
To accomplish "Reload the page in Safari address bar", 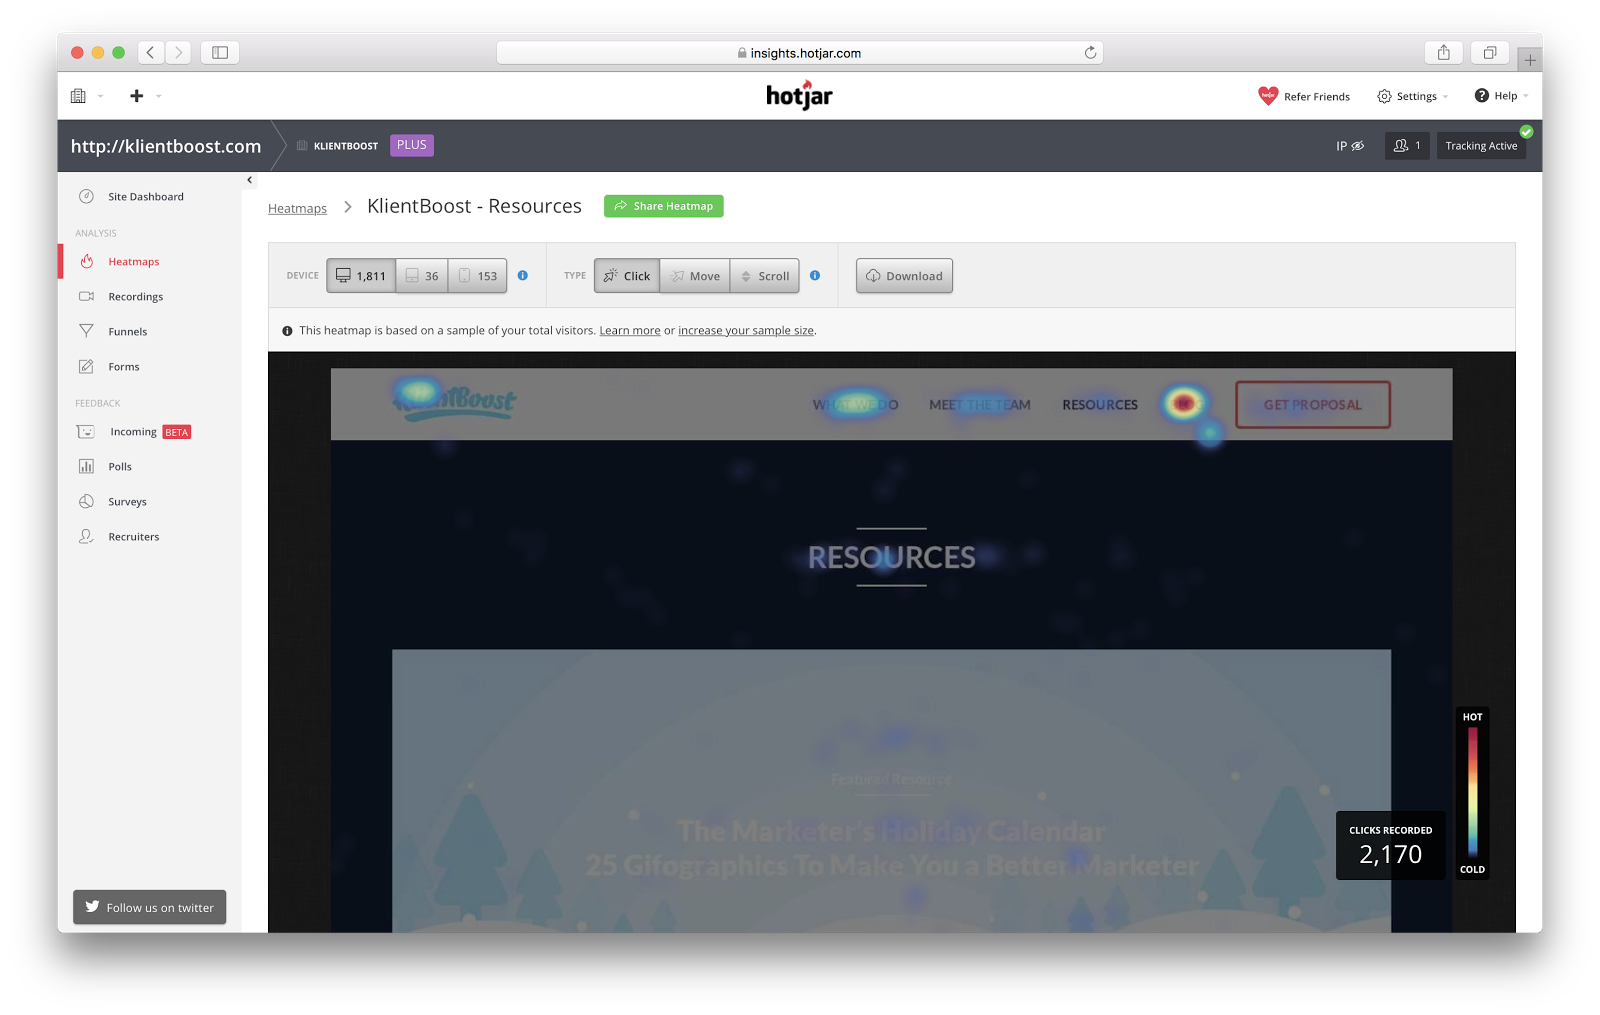I will point(1090,53).
